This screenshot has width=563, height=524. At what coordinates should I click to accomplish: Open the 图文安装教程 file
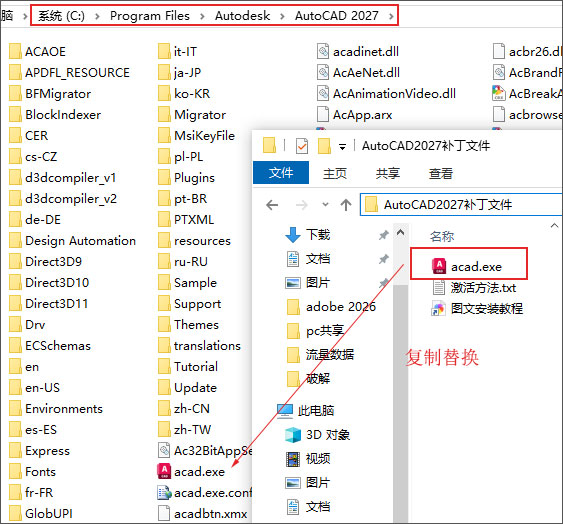tap(477, 309)
